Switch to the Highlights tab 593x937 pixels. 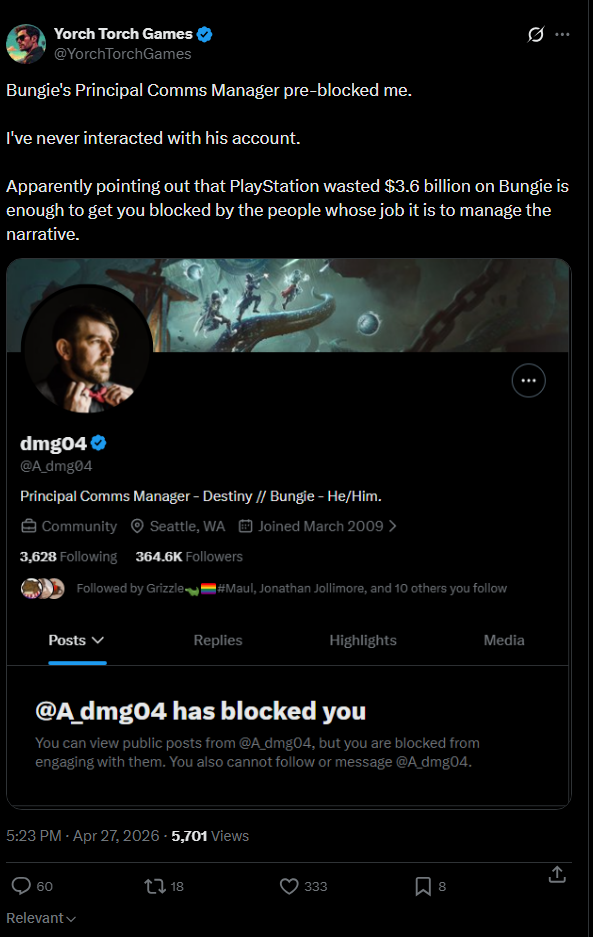[363, 640]
